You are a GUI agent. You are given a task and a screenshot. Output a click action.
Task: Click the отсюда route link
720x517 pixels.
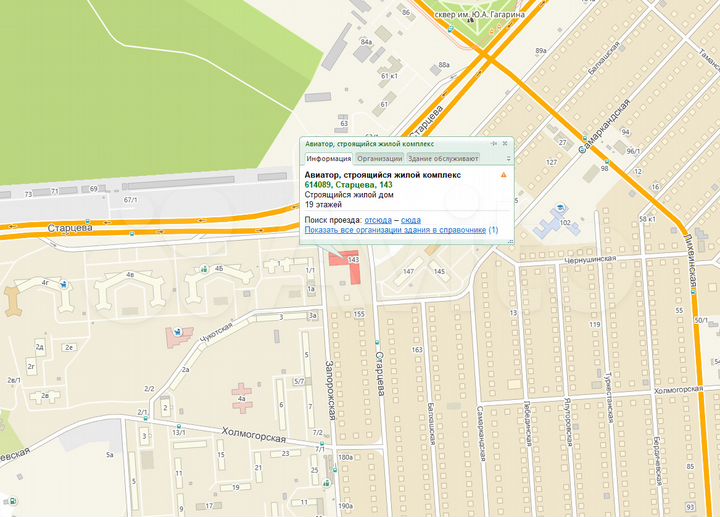[378, 219]
